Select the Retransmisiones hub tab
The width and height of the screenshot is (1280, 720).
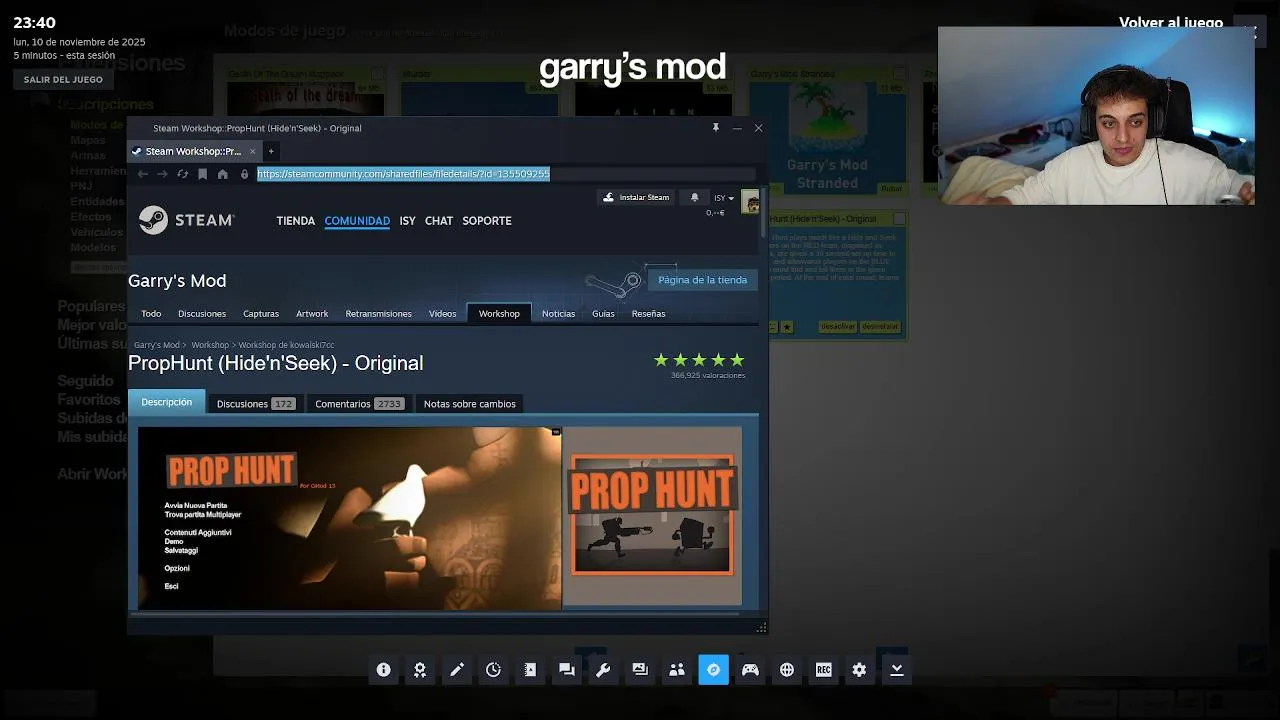[378, 314]
